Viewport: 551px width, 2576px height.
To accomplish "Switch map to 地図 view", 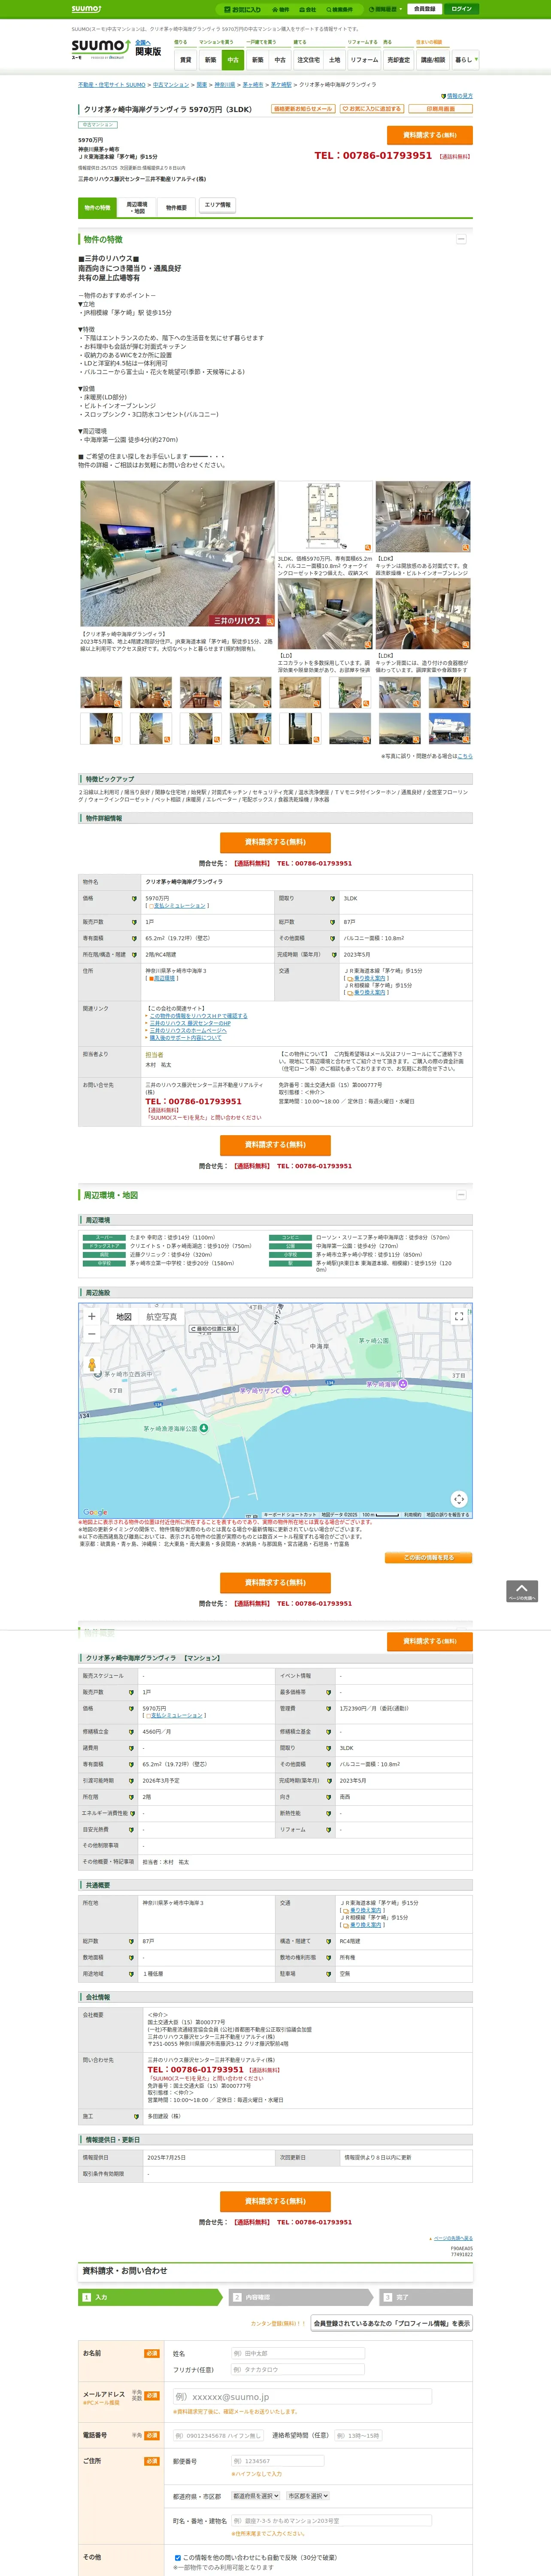I will point(124,1317).
